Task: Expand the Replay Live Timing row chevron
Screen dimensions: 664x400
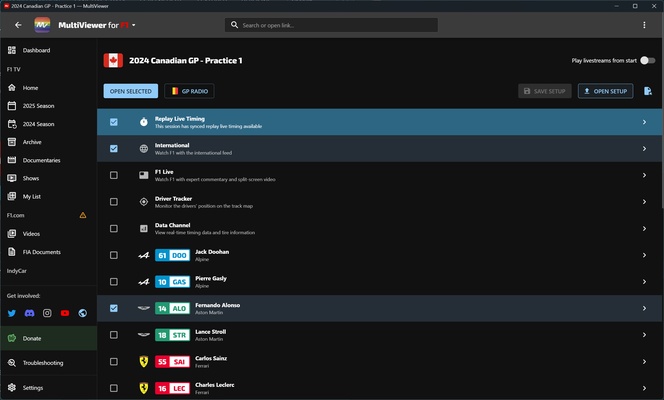Action: [644, 122]
